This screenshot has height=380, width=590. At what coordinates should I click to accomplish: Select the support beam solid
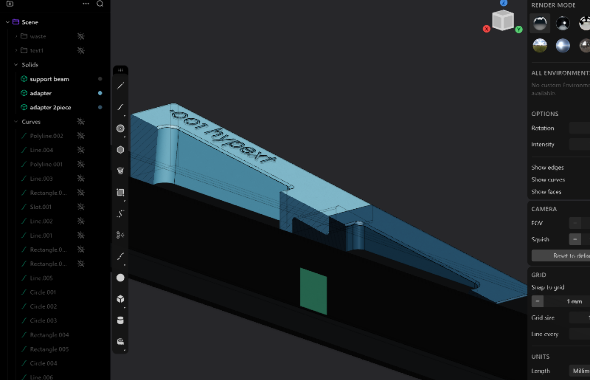coord(49,79)
